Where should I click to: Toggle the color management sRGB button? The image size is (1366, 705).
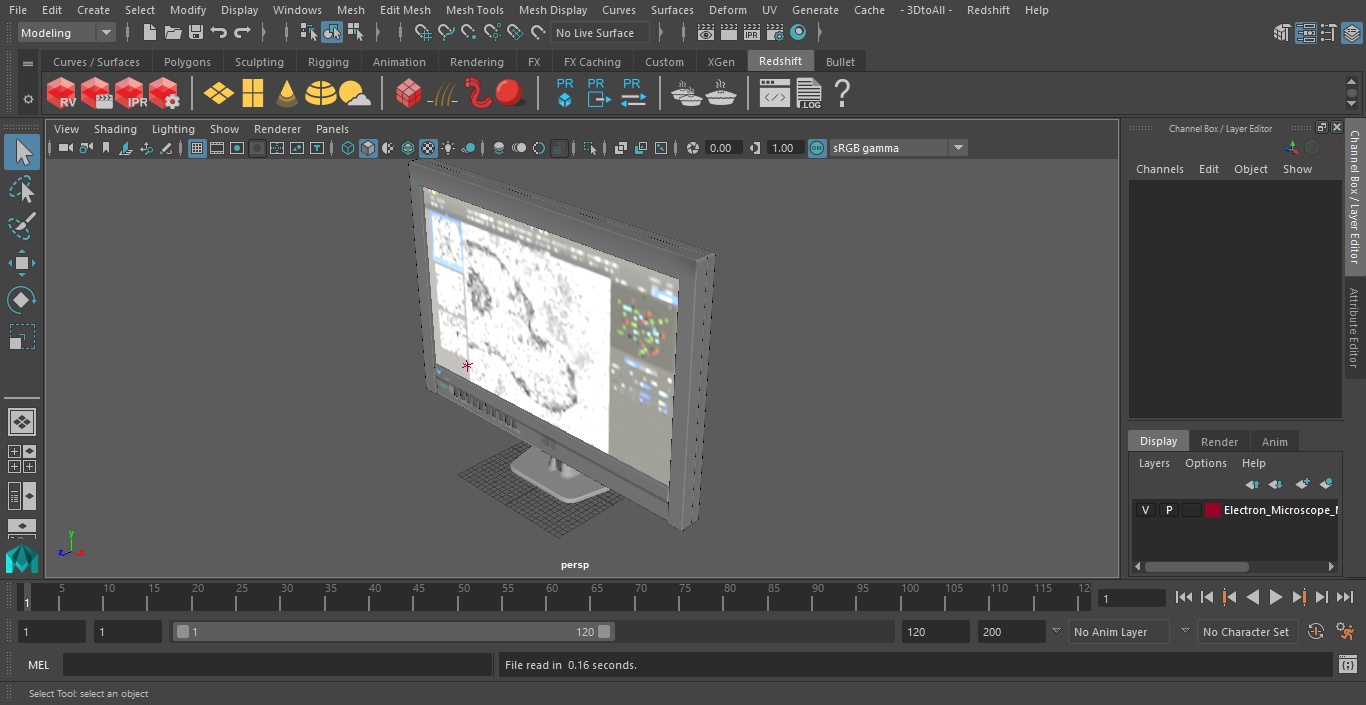coord(817,148)
